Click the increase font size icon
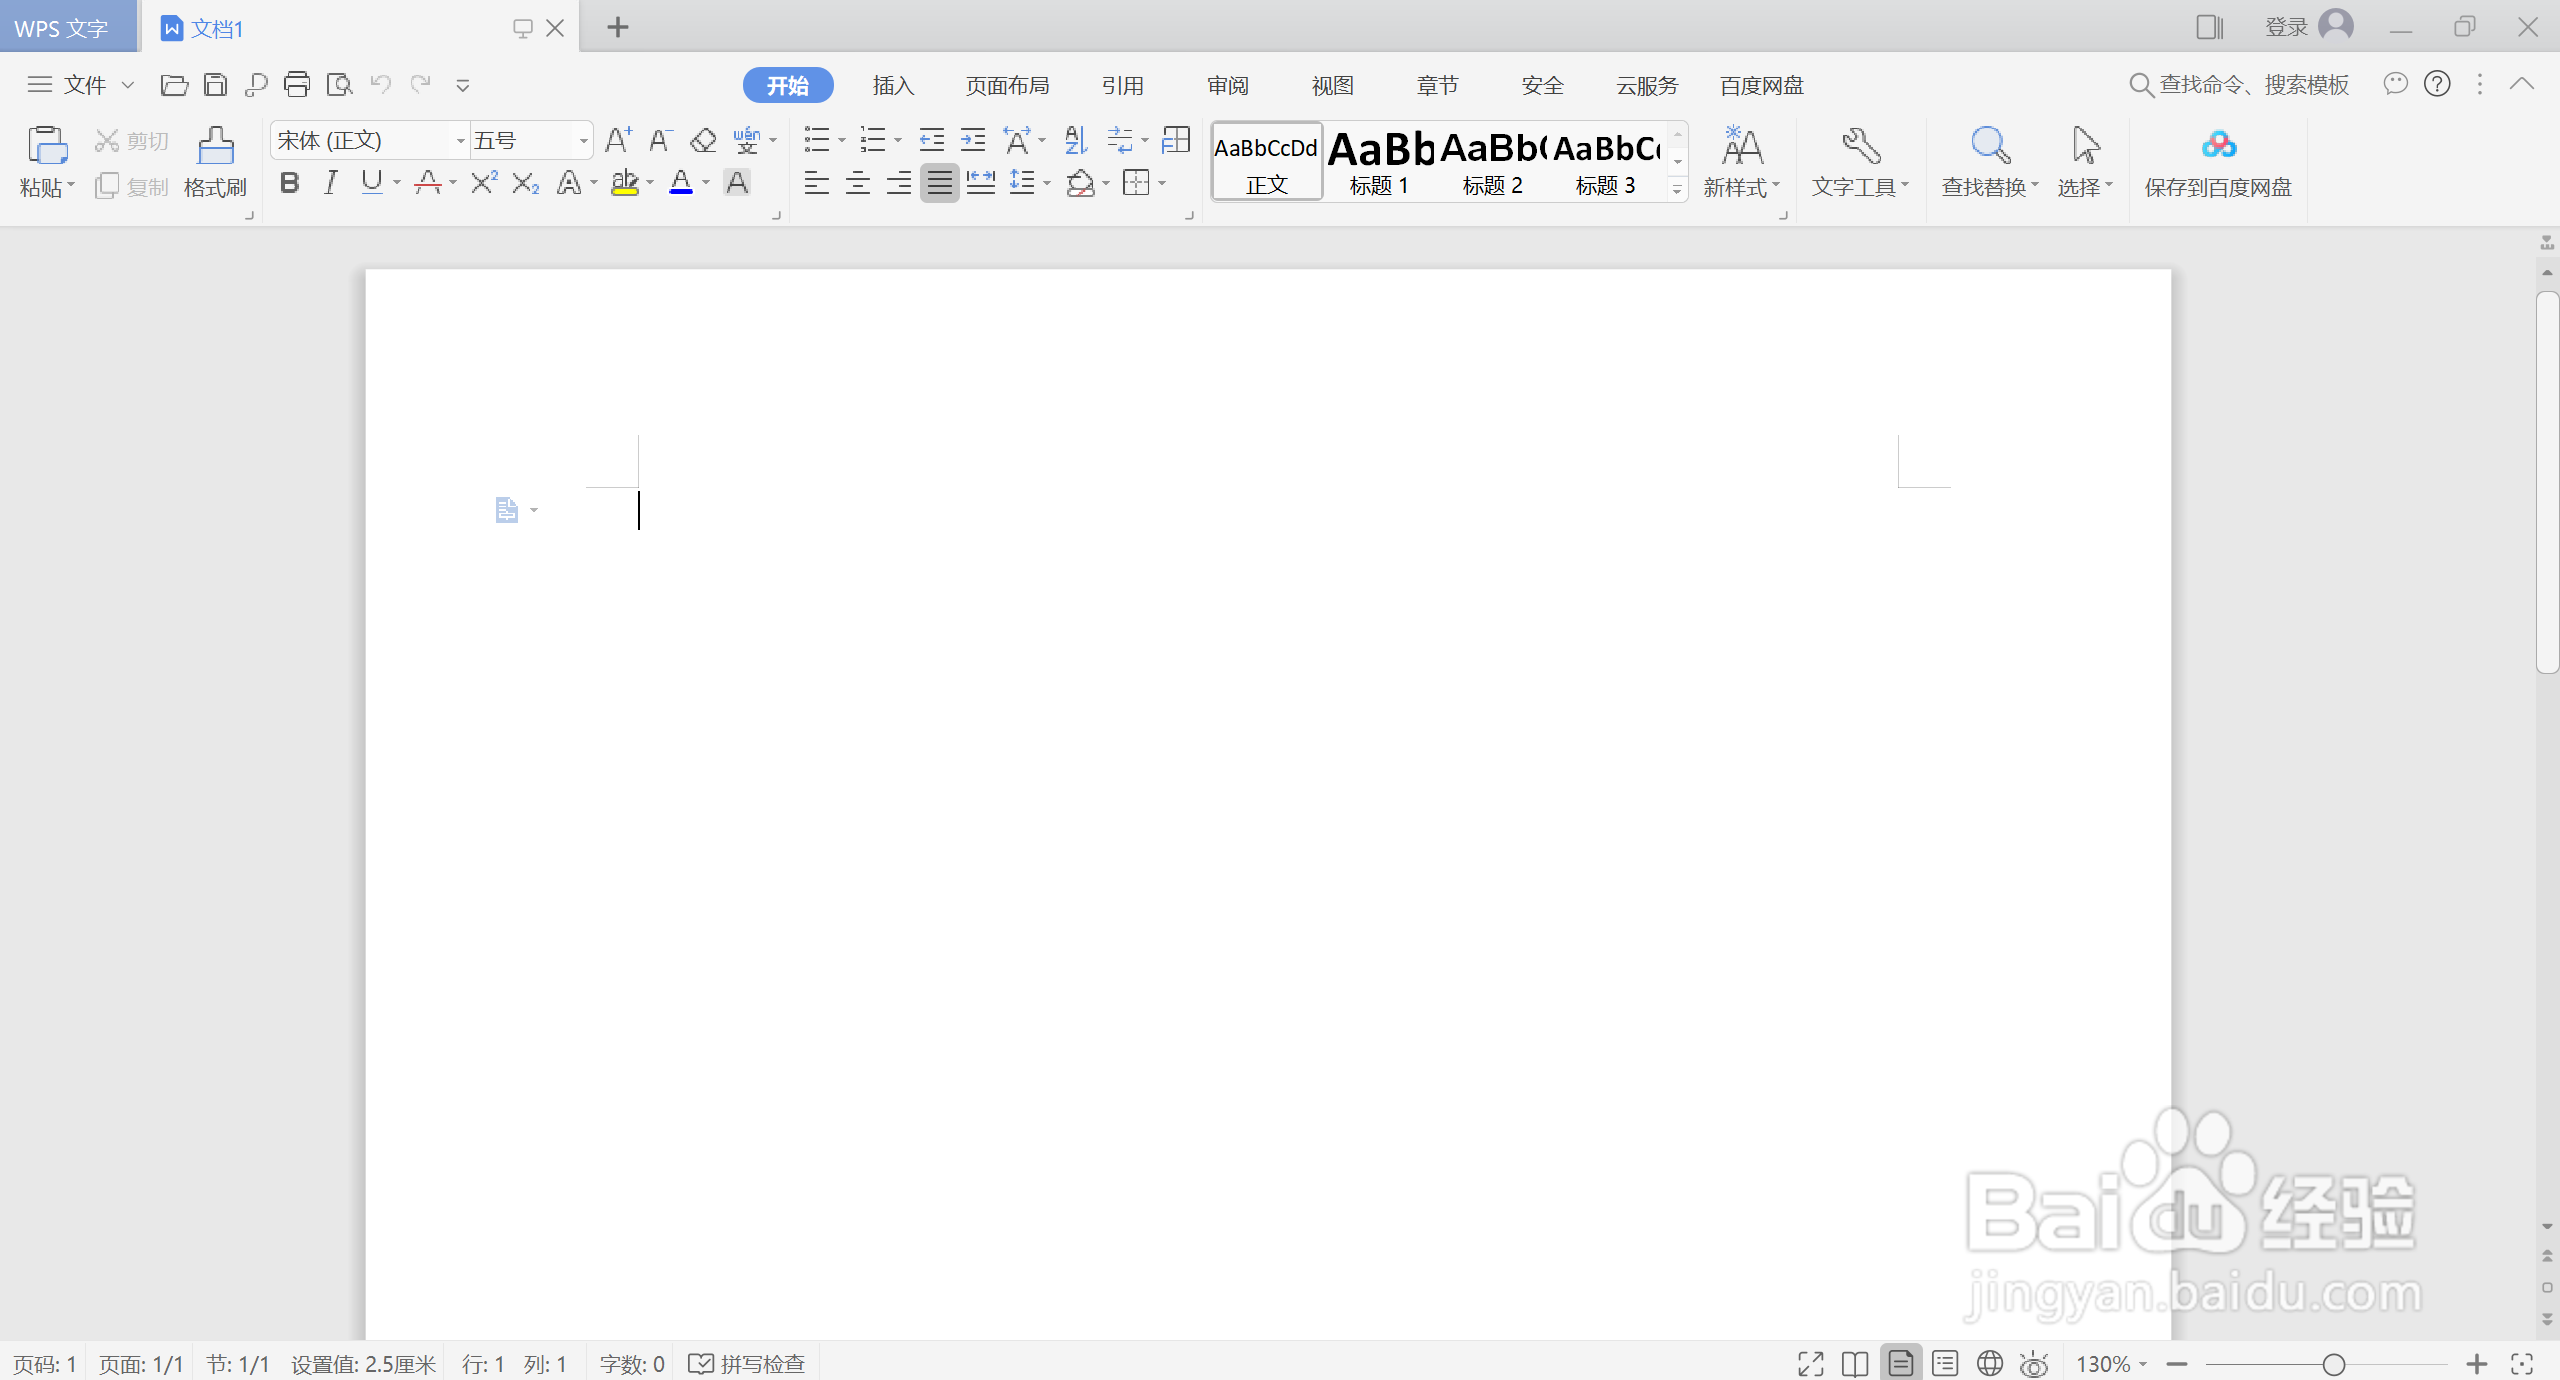The height and width of the screenshot is (1380, 2560). point(618,140)
